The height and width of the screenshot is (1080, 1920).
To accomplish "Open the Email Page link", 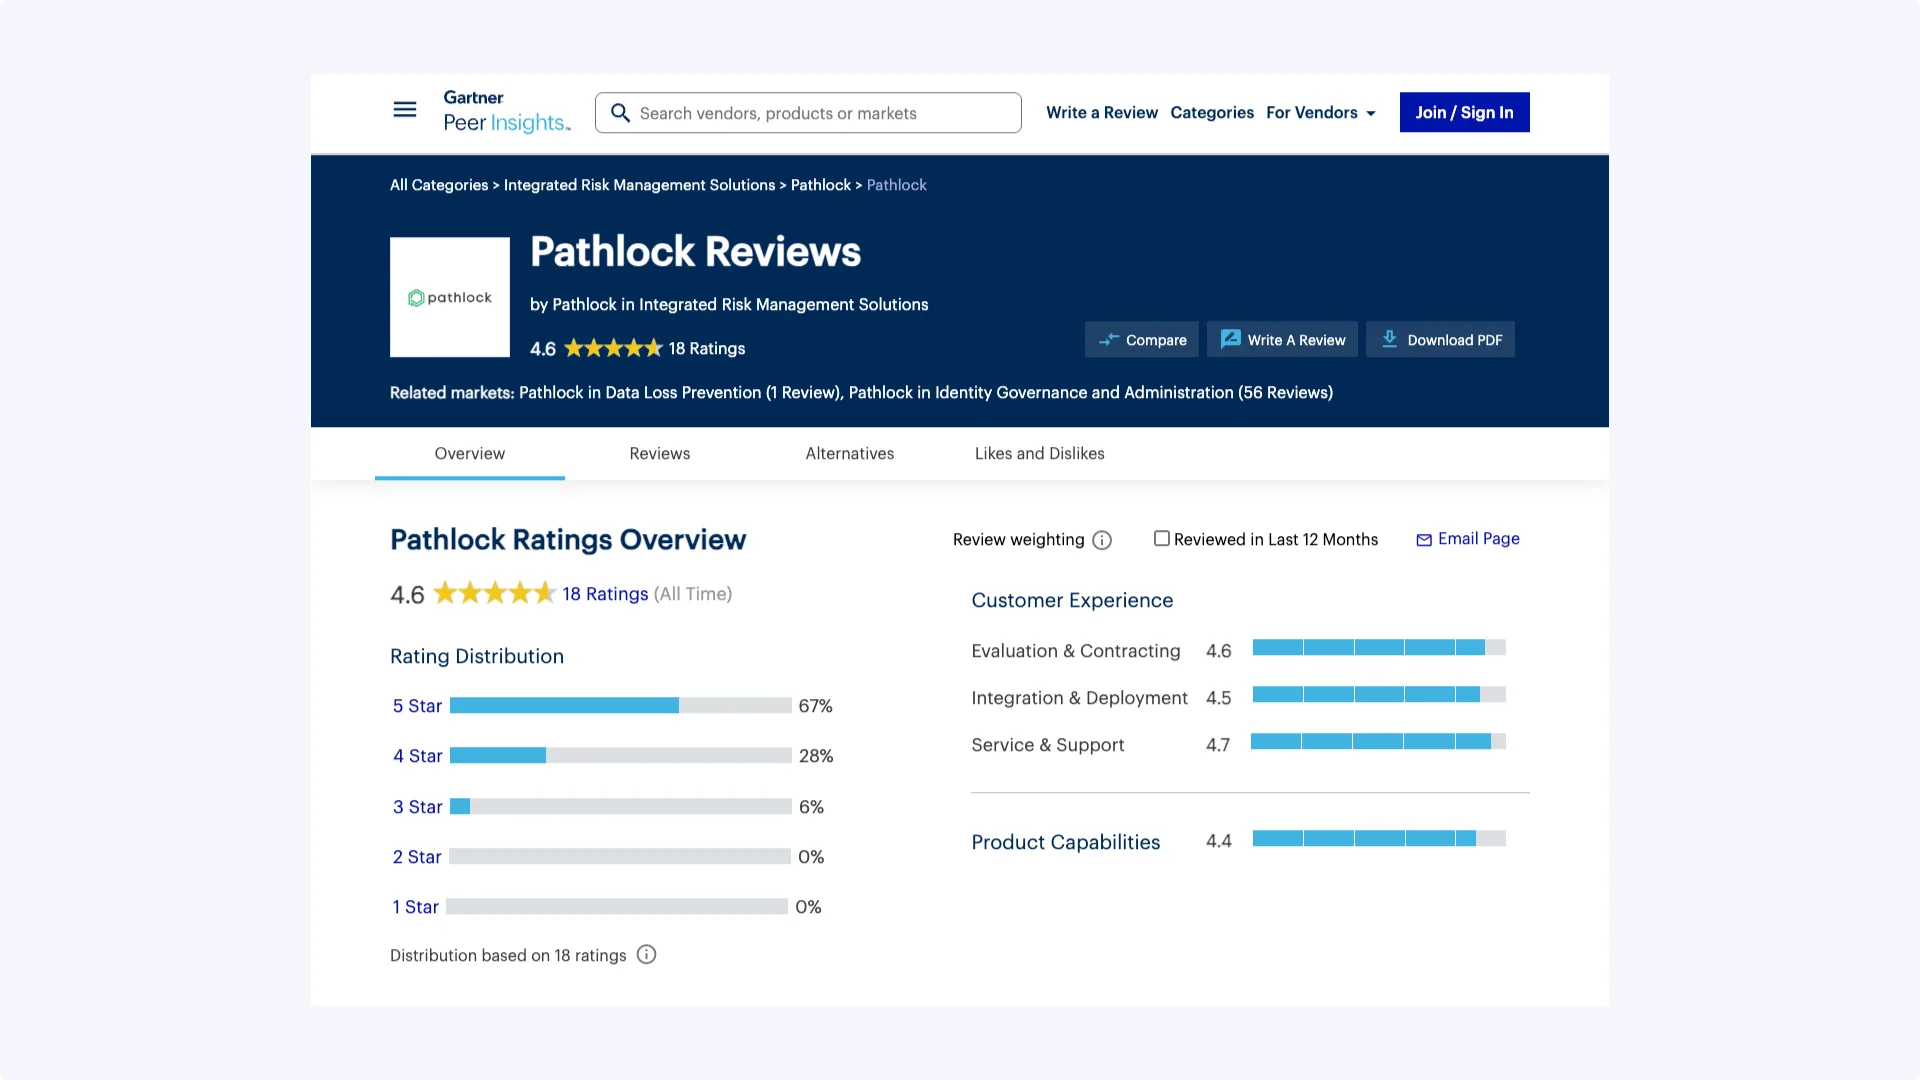I will pyautogui.click(x=1468, y=539).
